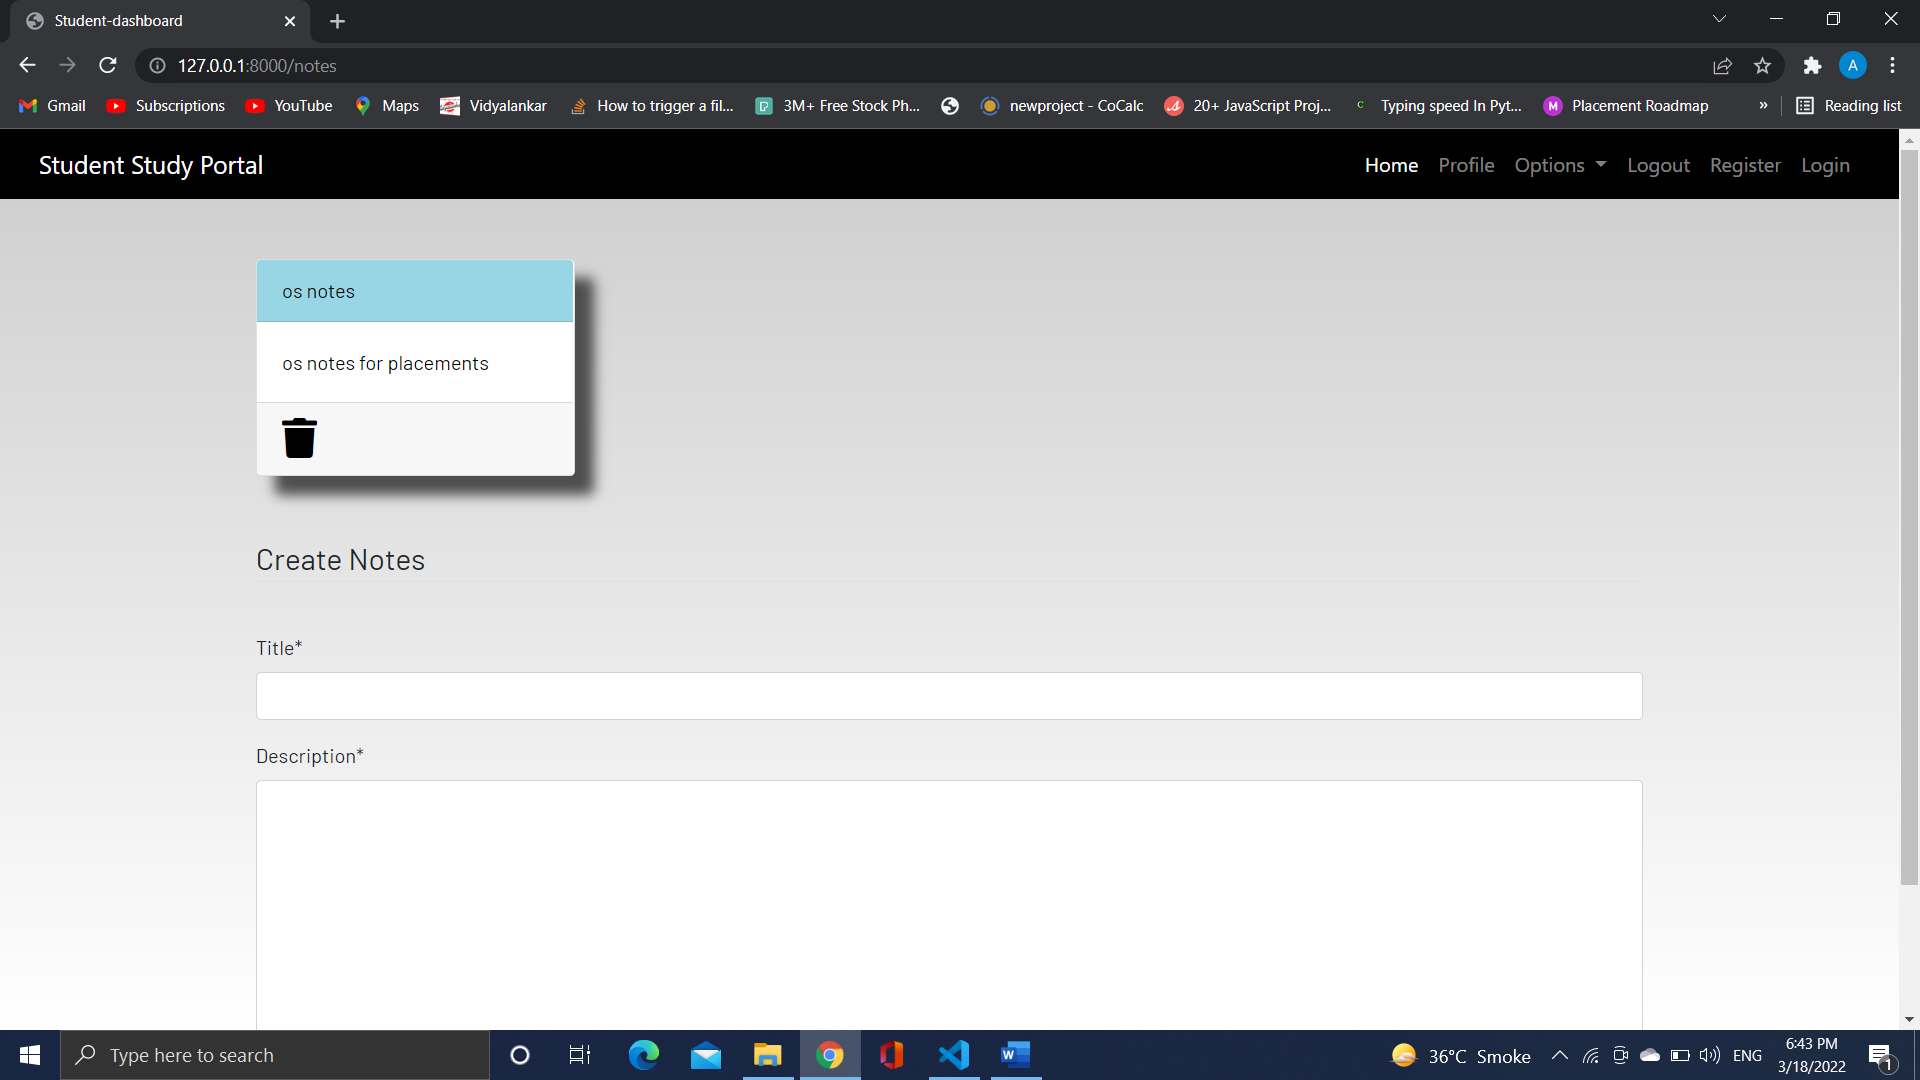Reload the page with the refresh icon
Image resolution: width=1920 pixels, height=1080 pixels.
point(108,65)
